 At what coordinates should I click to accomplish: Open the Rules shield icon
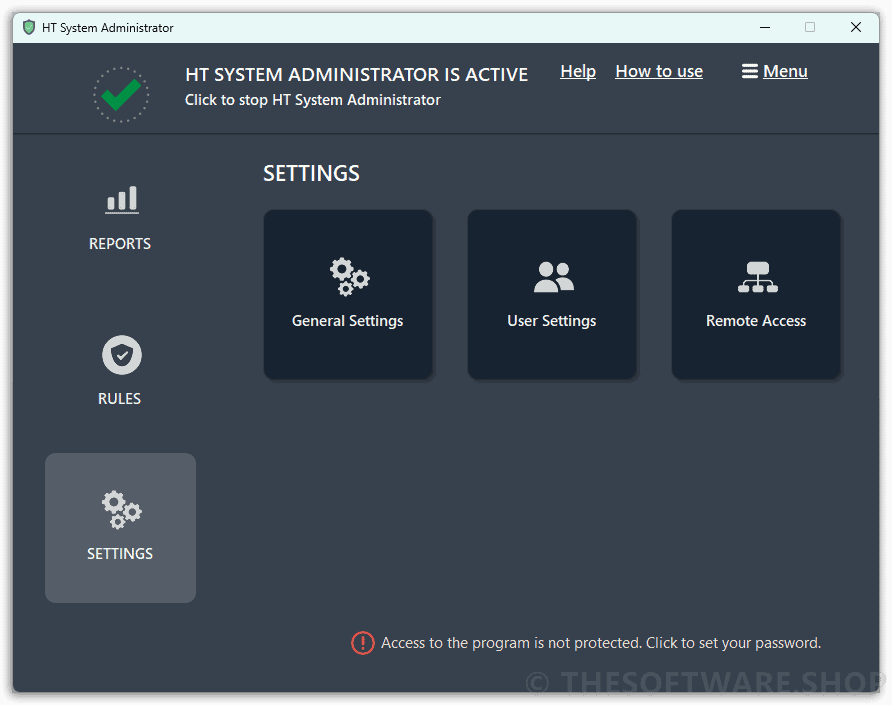[122, 355]
